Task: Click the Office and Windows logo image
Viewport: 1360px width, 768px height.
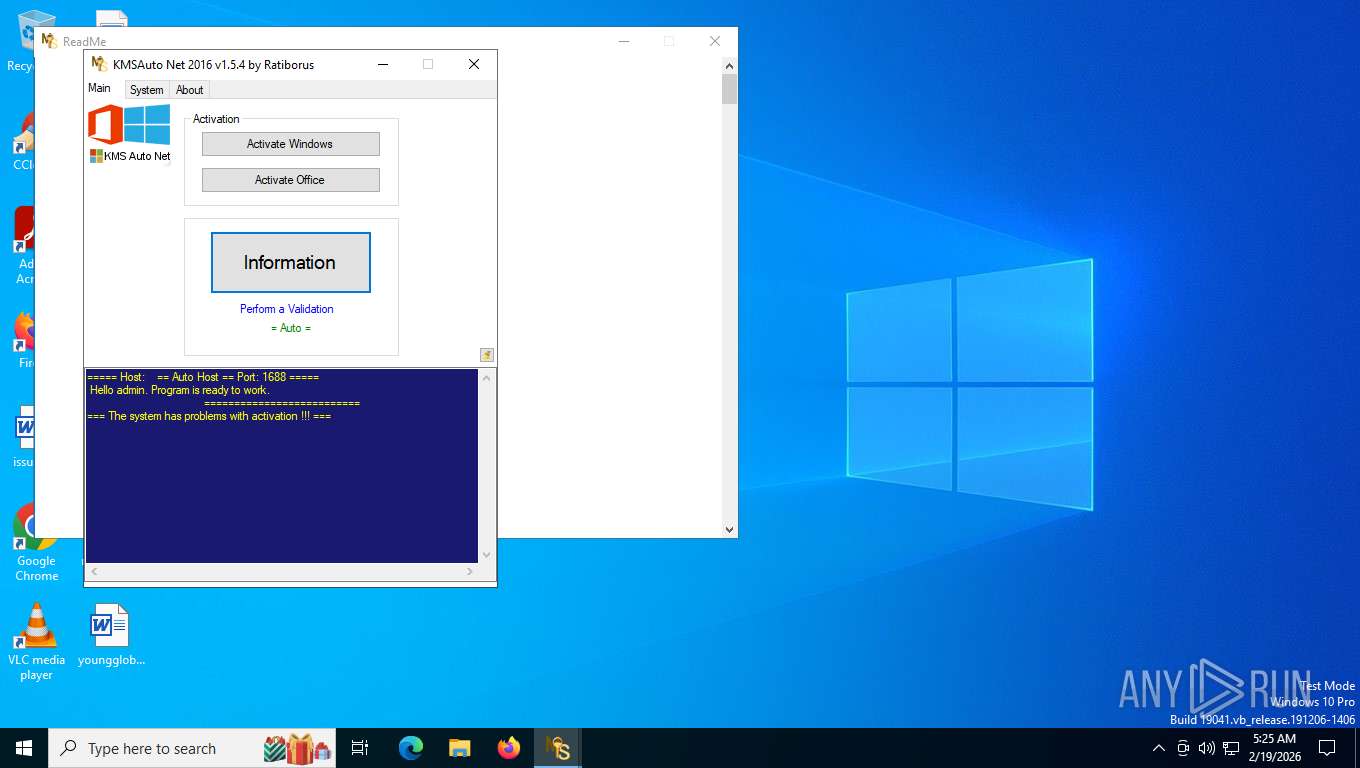Action: [129, 125]
